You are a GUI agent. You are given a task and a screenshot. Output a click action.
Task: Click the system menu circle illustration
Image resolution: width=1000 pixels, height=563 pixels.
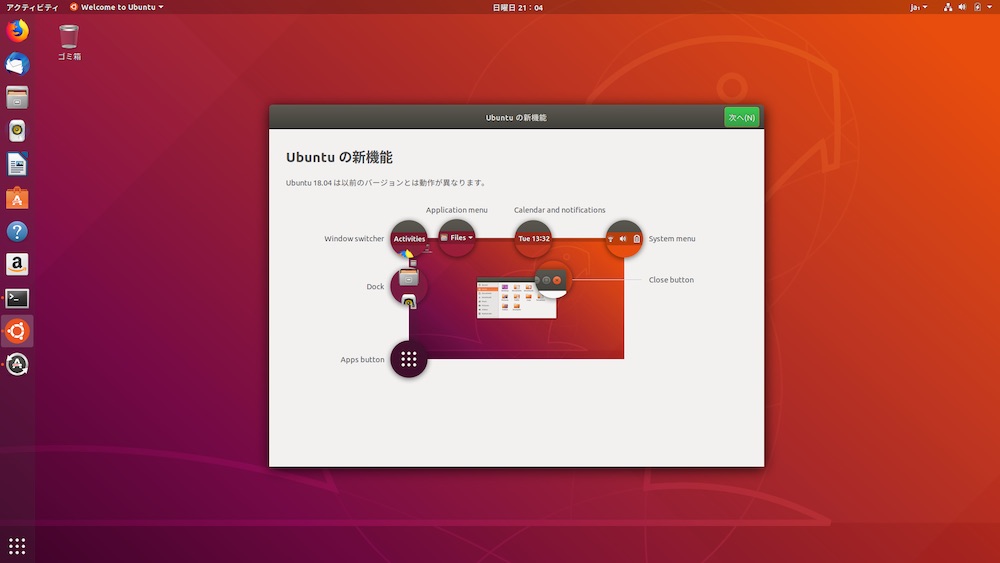pyautogui.click(x=624, y=238)
